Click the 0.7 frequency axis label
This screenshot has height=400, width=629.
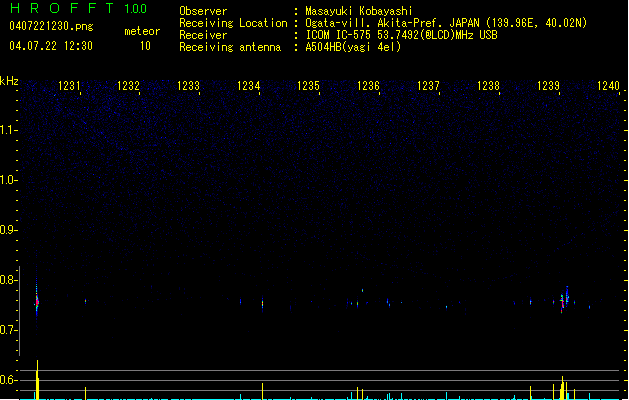coord(8,330)
